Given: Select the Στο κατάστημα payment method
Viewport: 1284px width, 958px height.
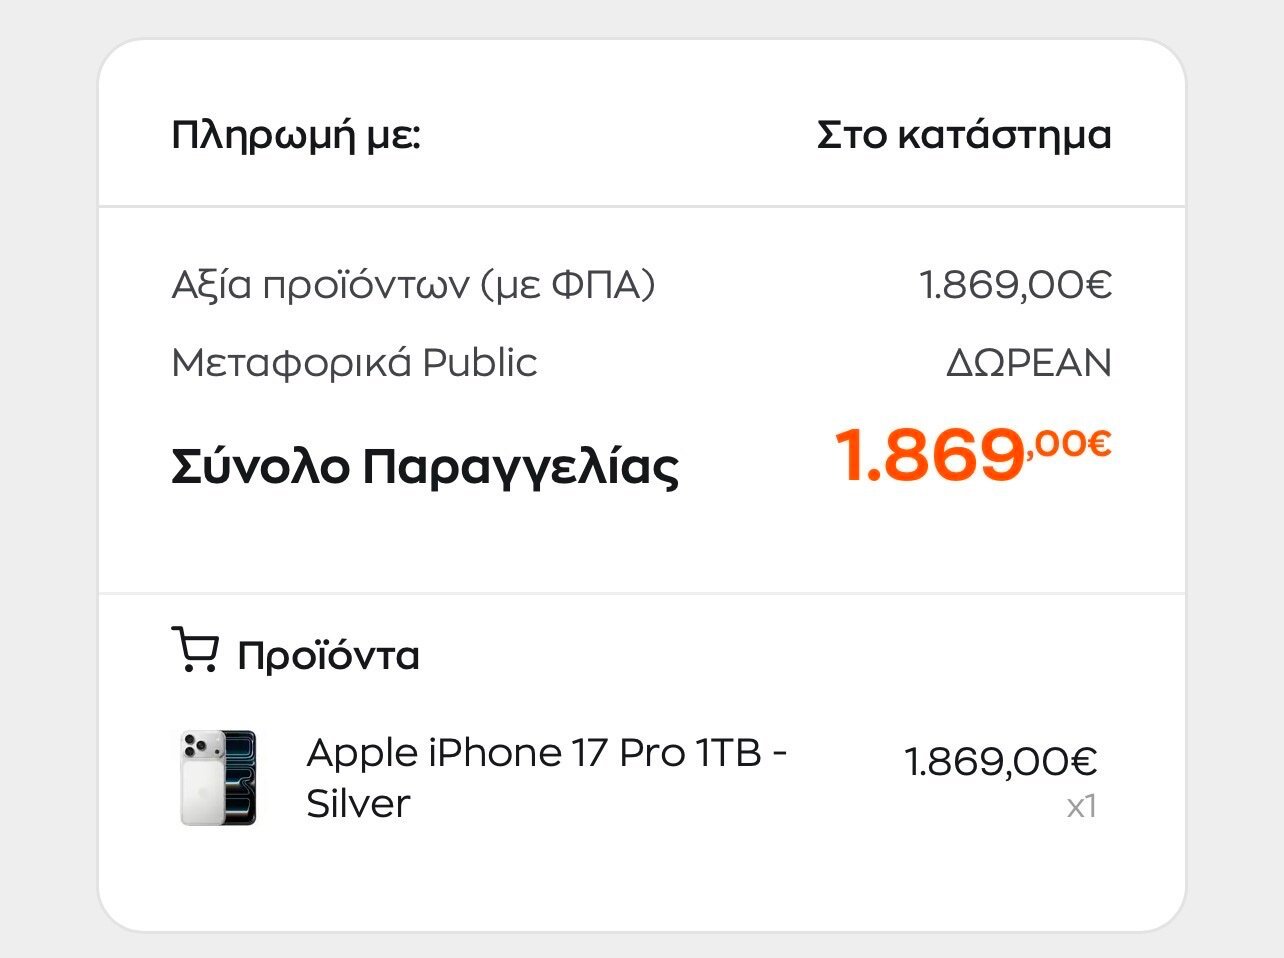Looking at the screenshot, I should (x=963, y=135).
